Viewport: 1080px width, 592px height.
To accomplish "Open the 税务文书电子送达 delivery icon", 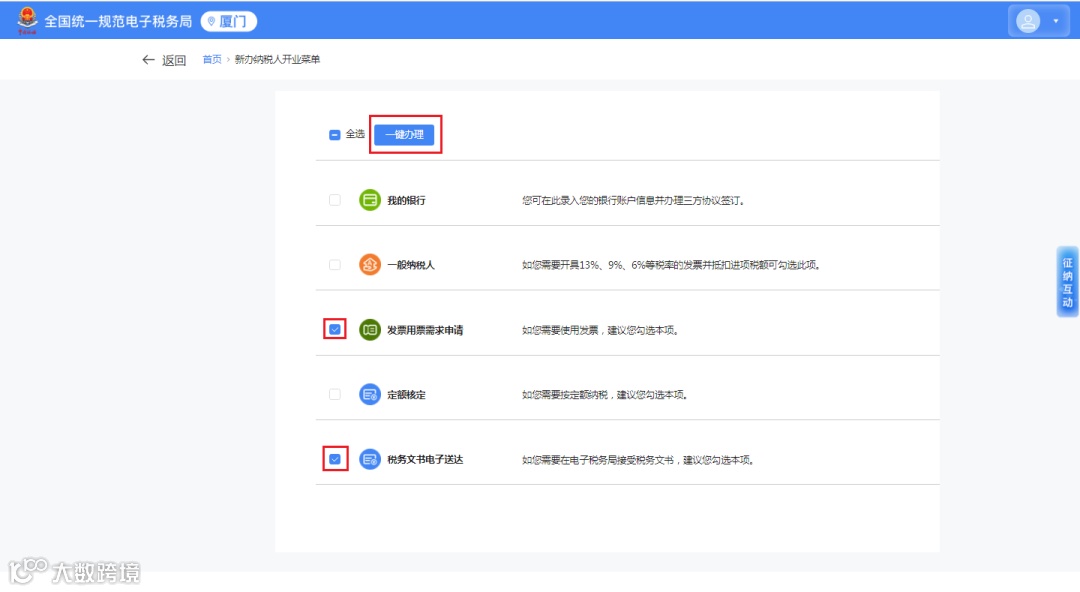I will pyautogui.click(x=368, y=459).
